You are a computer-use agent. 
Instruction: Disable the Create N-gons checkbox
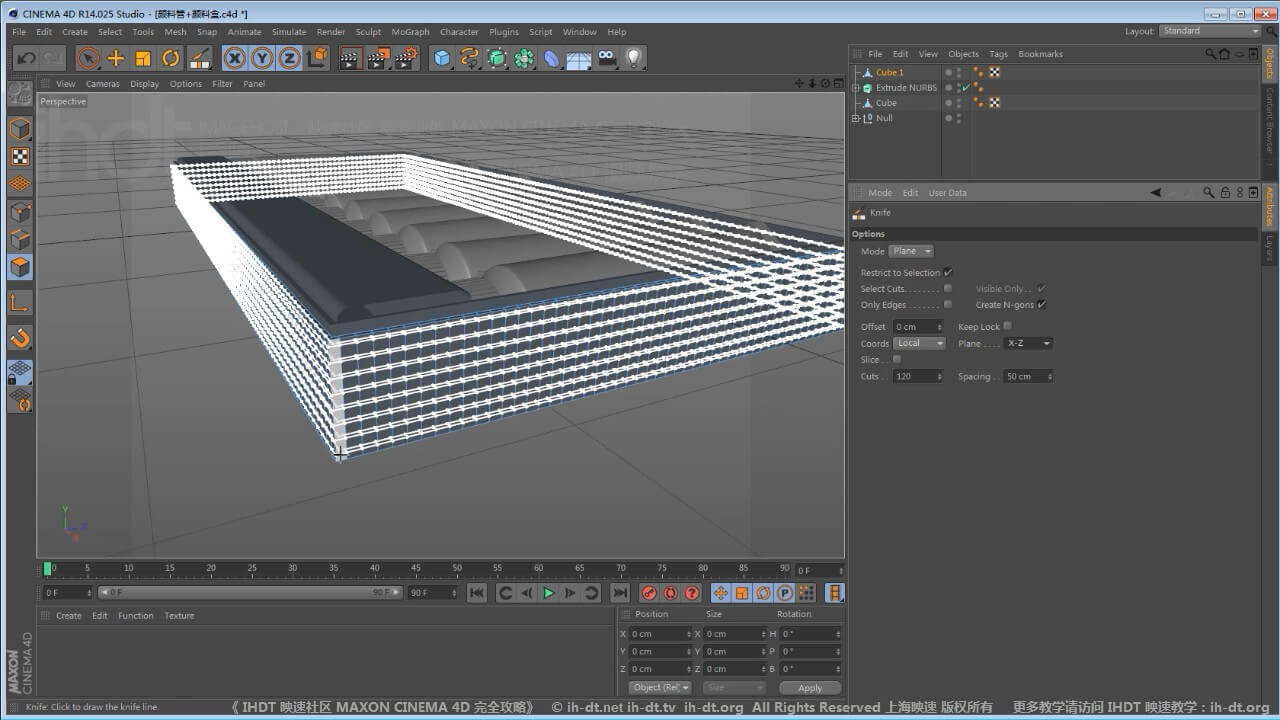1041,304
